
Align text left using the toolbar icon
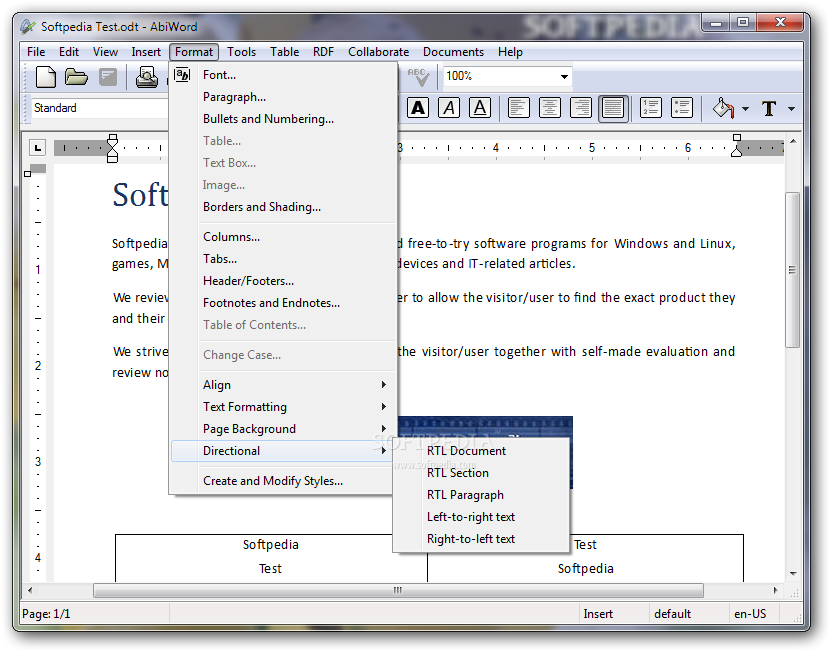[x=518, y=108]
